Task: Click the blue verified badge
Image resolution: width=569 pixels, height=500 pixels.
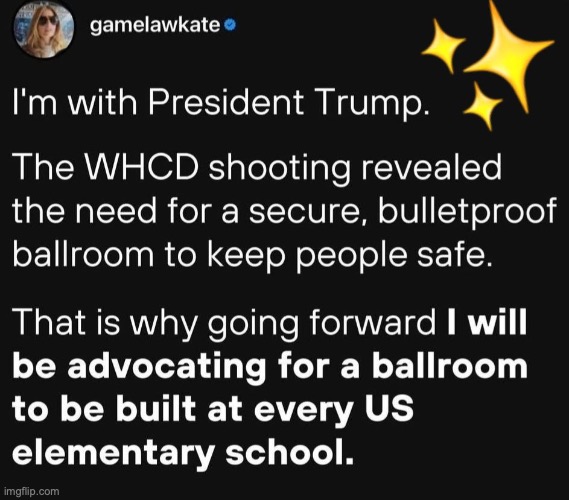Action: [230, 25]
